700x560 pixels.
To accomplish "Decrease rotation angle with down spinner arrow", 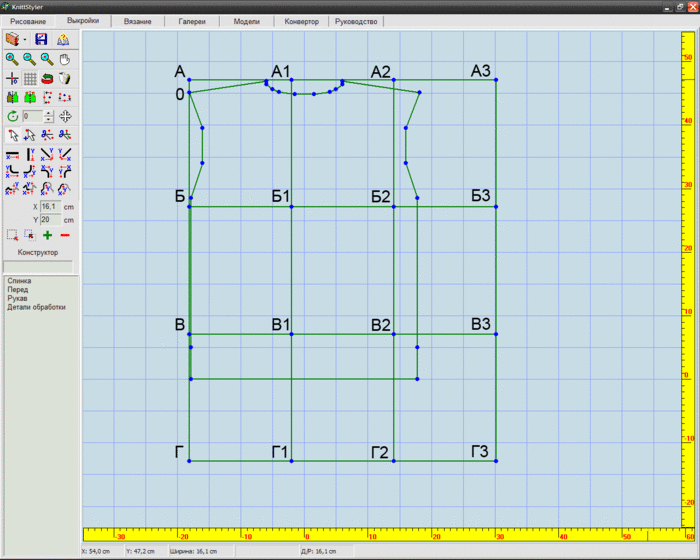I will (49, 120).
